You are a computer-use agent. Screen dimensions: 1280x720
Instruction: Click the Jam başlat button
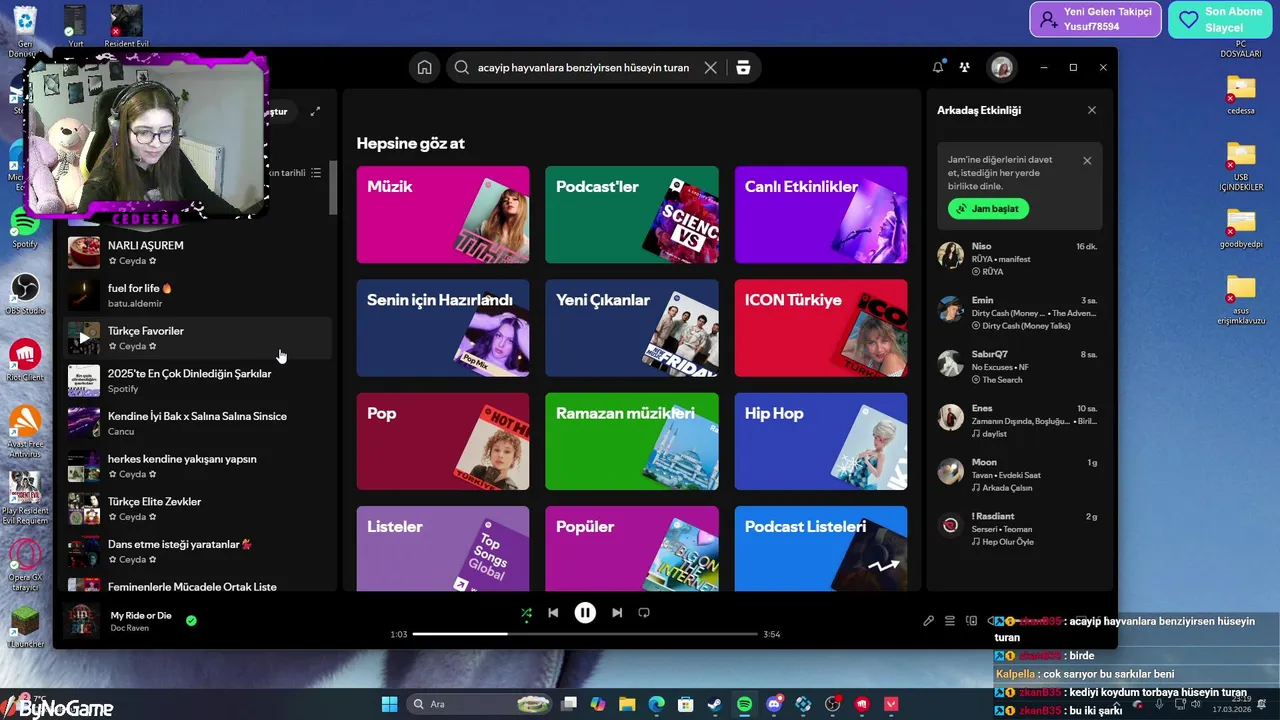pos(989,208)
